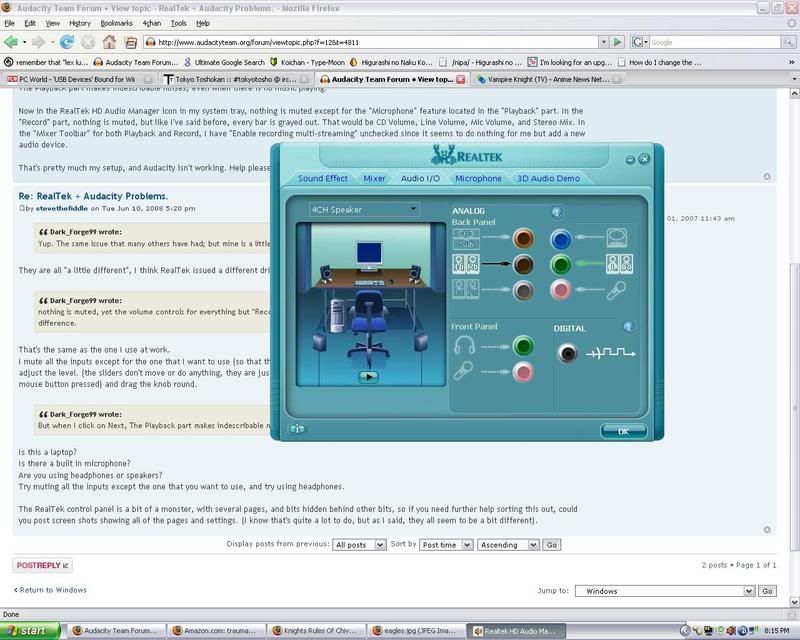Click the orange center/subwoofer jack
The image size is (800, 640).
523,239
